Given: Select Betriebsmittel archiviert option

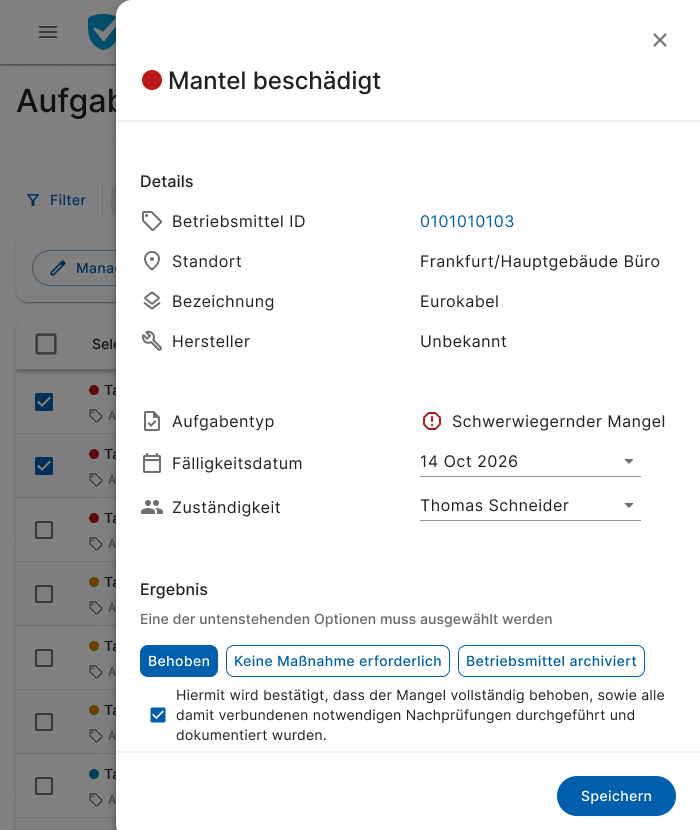Looking at the screenshot, I should coord(551,661).
